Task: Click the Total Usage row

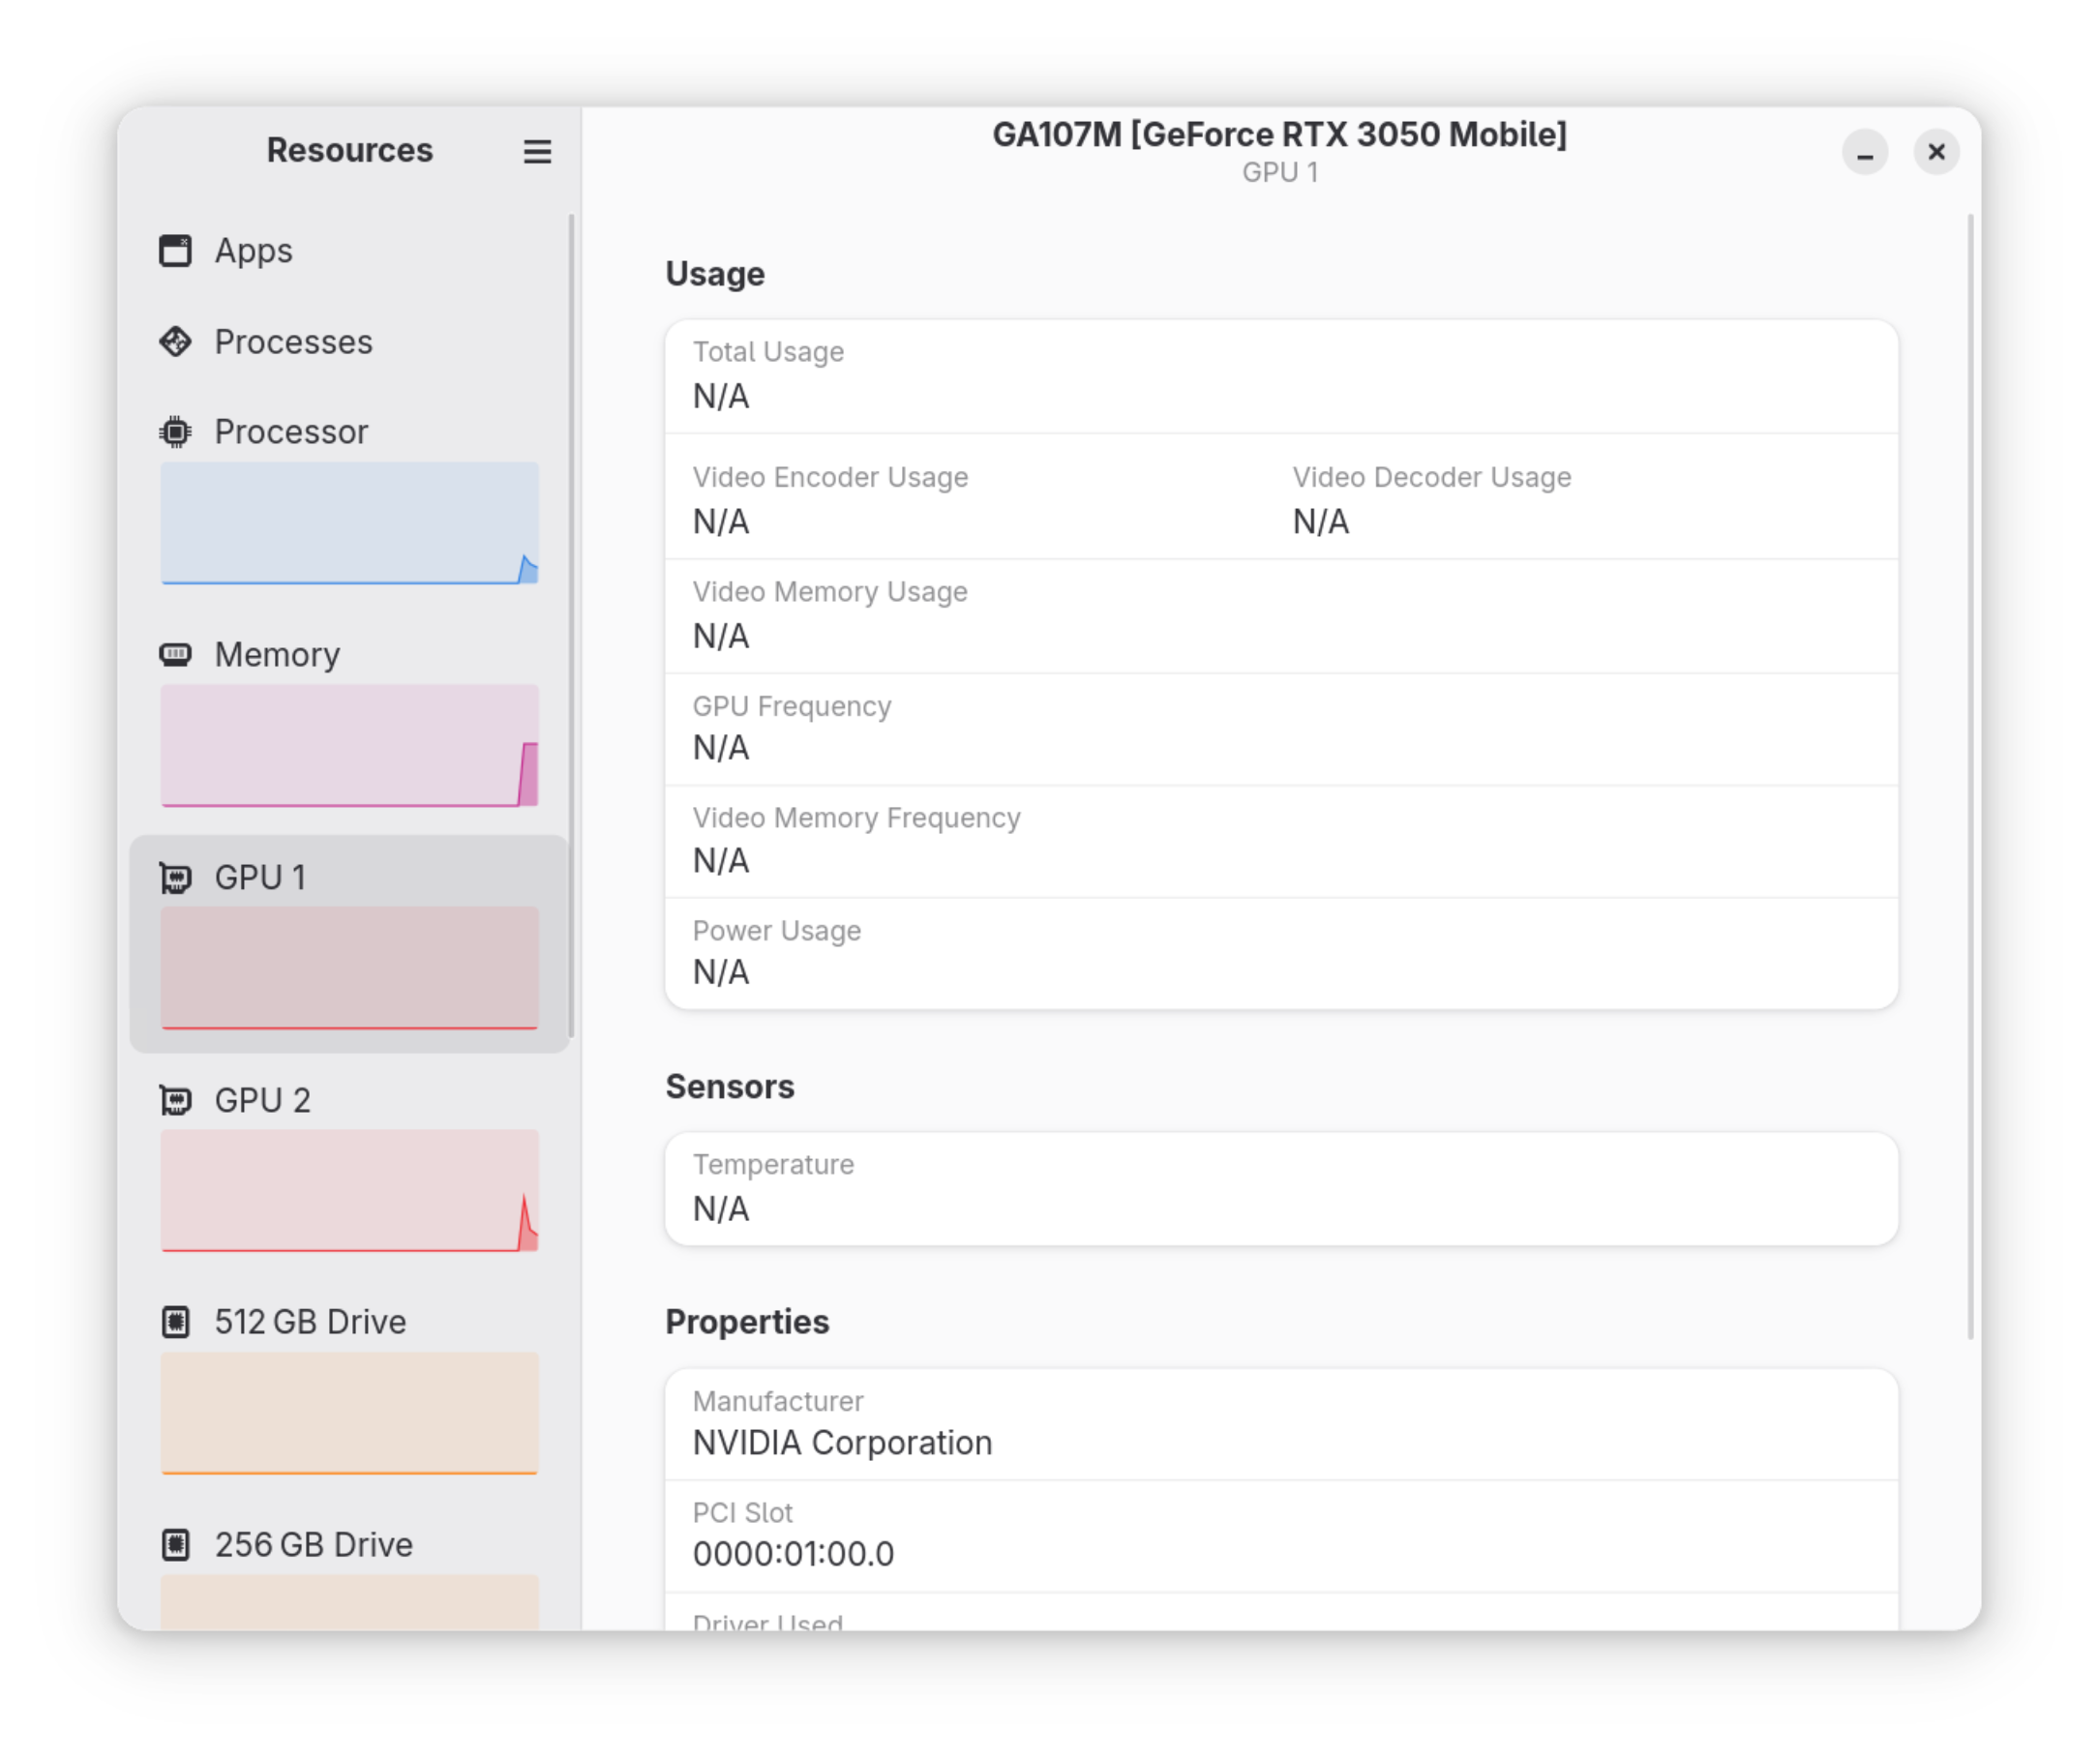Action: pos(1280,376)
